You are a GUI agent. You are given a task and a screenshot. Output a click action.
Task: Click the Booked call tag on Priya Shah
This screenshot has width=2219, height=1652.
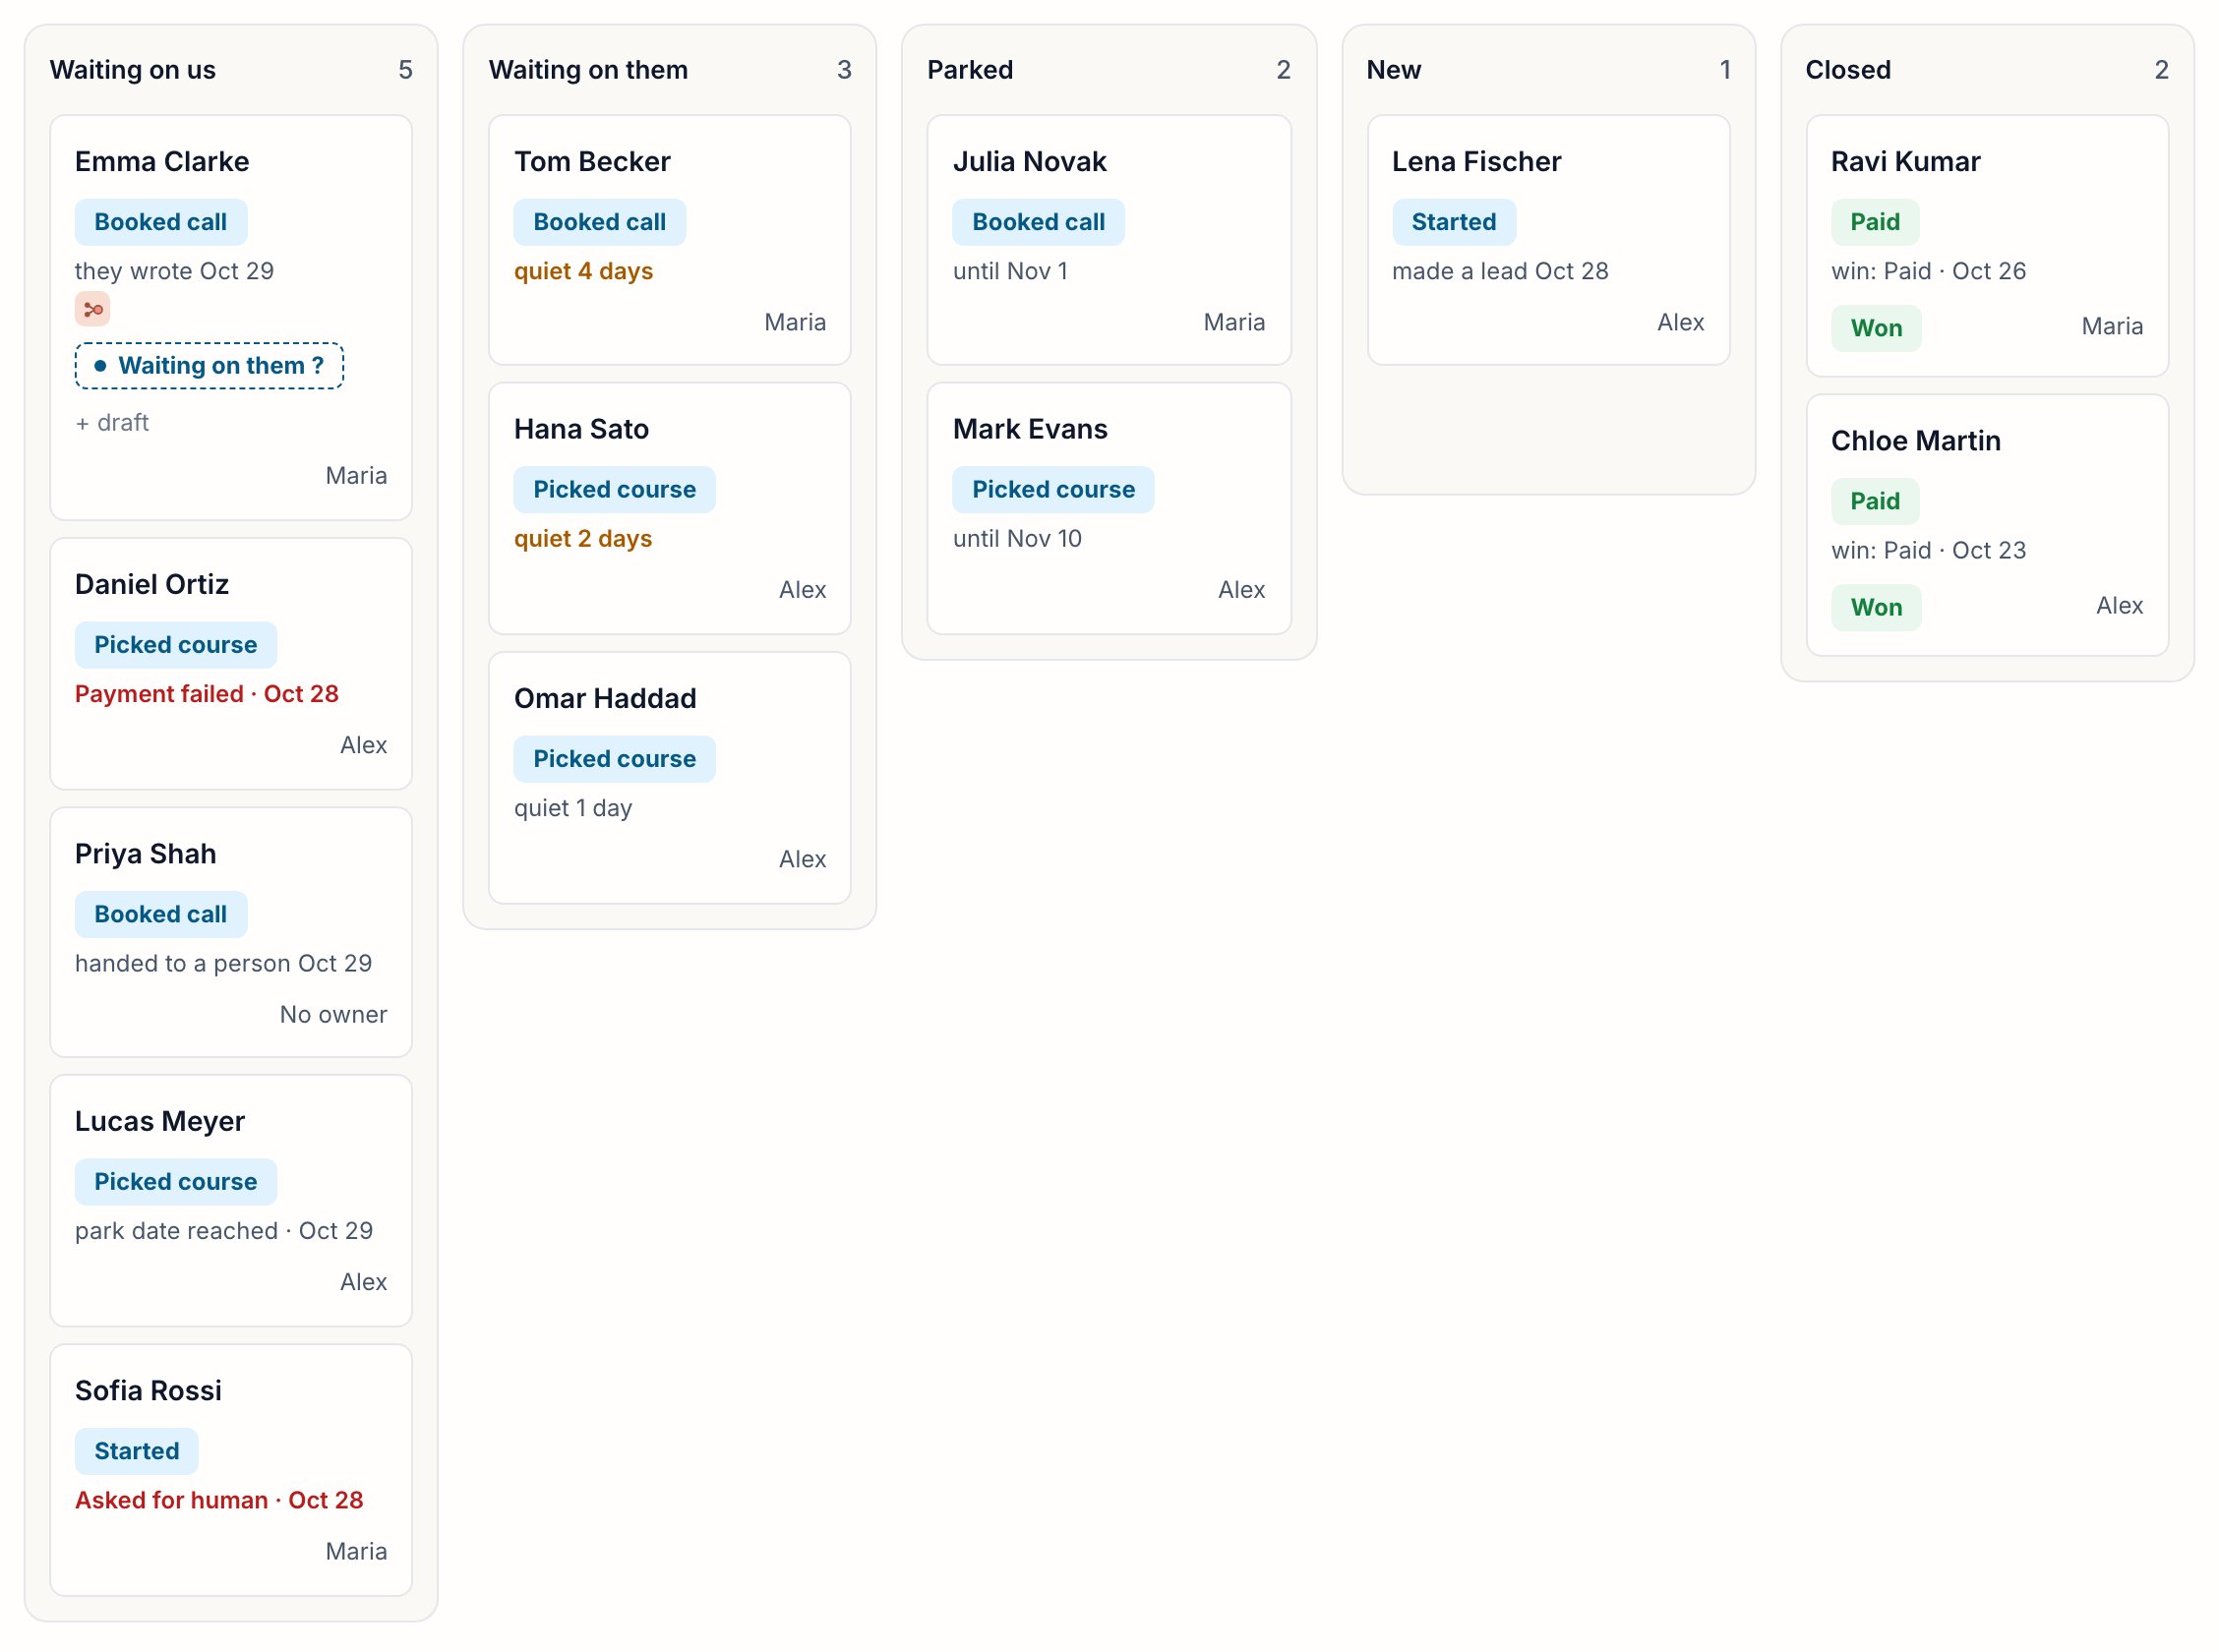pos(161,915)
